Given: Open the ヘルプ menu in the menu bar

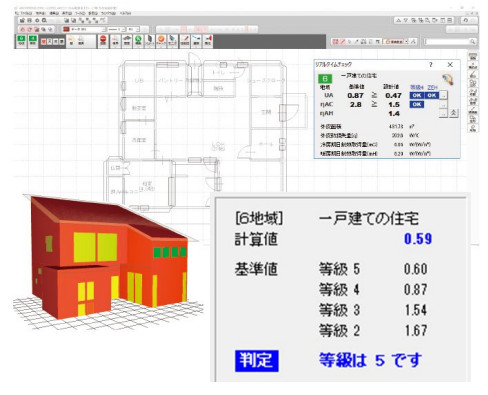Looking at the screenshot, I should (x=125, y=14).
